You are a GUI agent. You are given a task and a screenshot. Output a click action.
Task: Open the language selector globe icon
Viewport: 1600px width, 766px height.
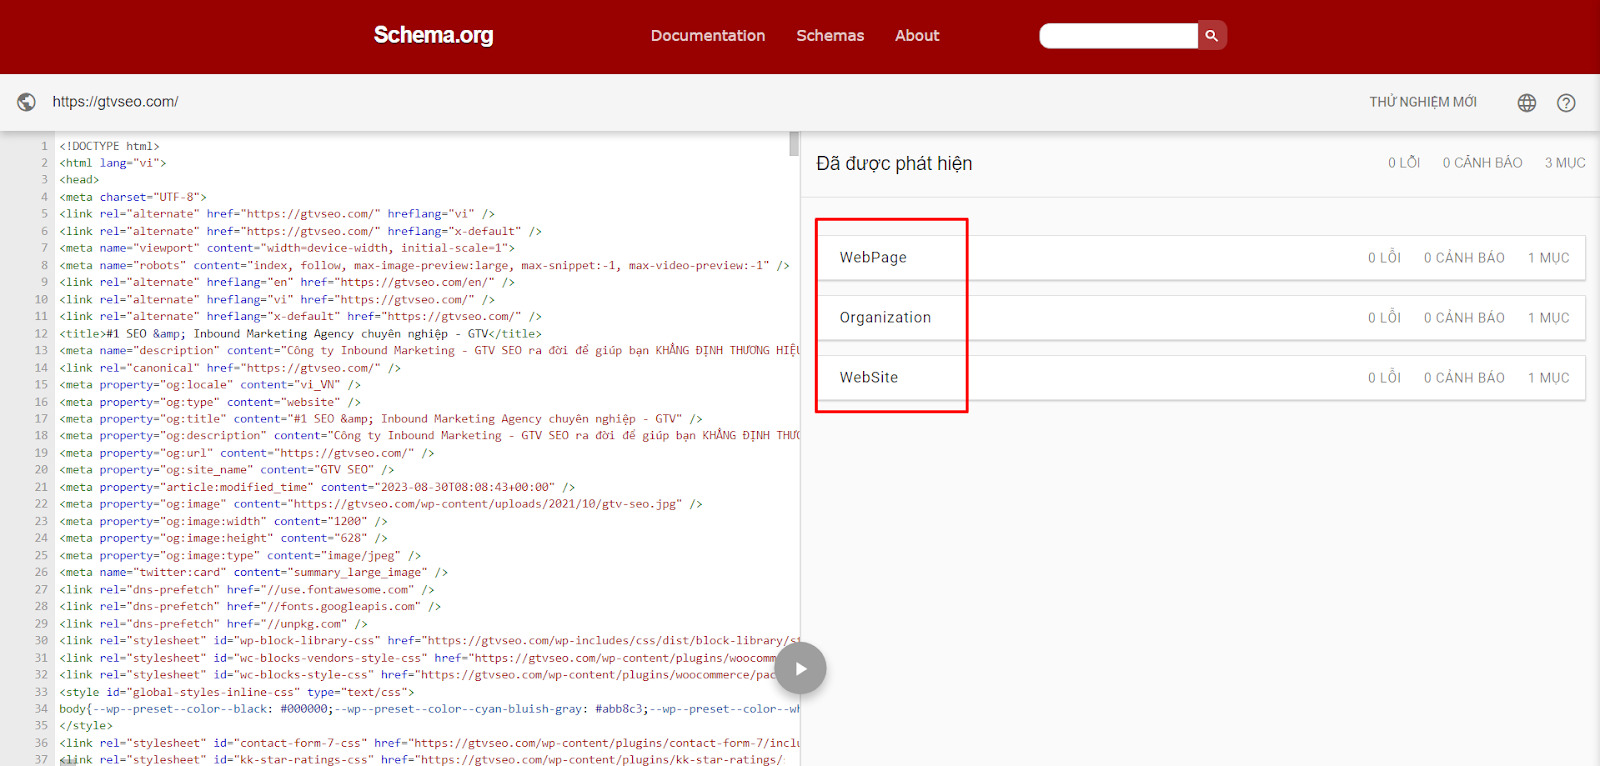click(x=1526, y=103)
